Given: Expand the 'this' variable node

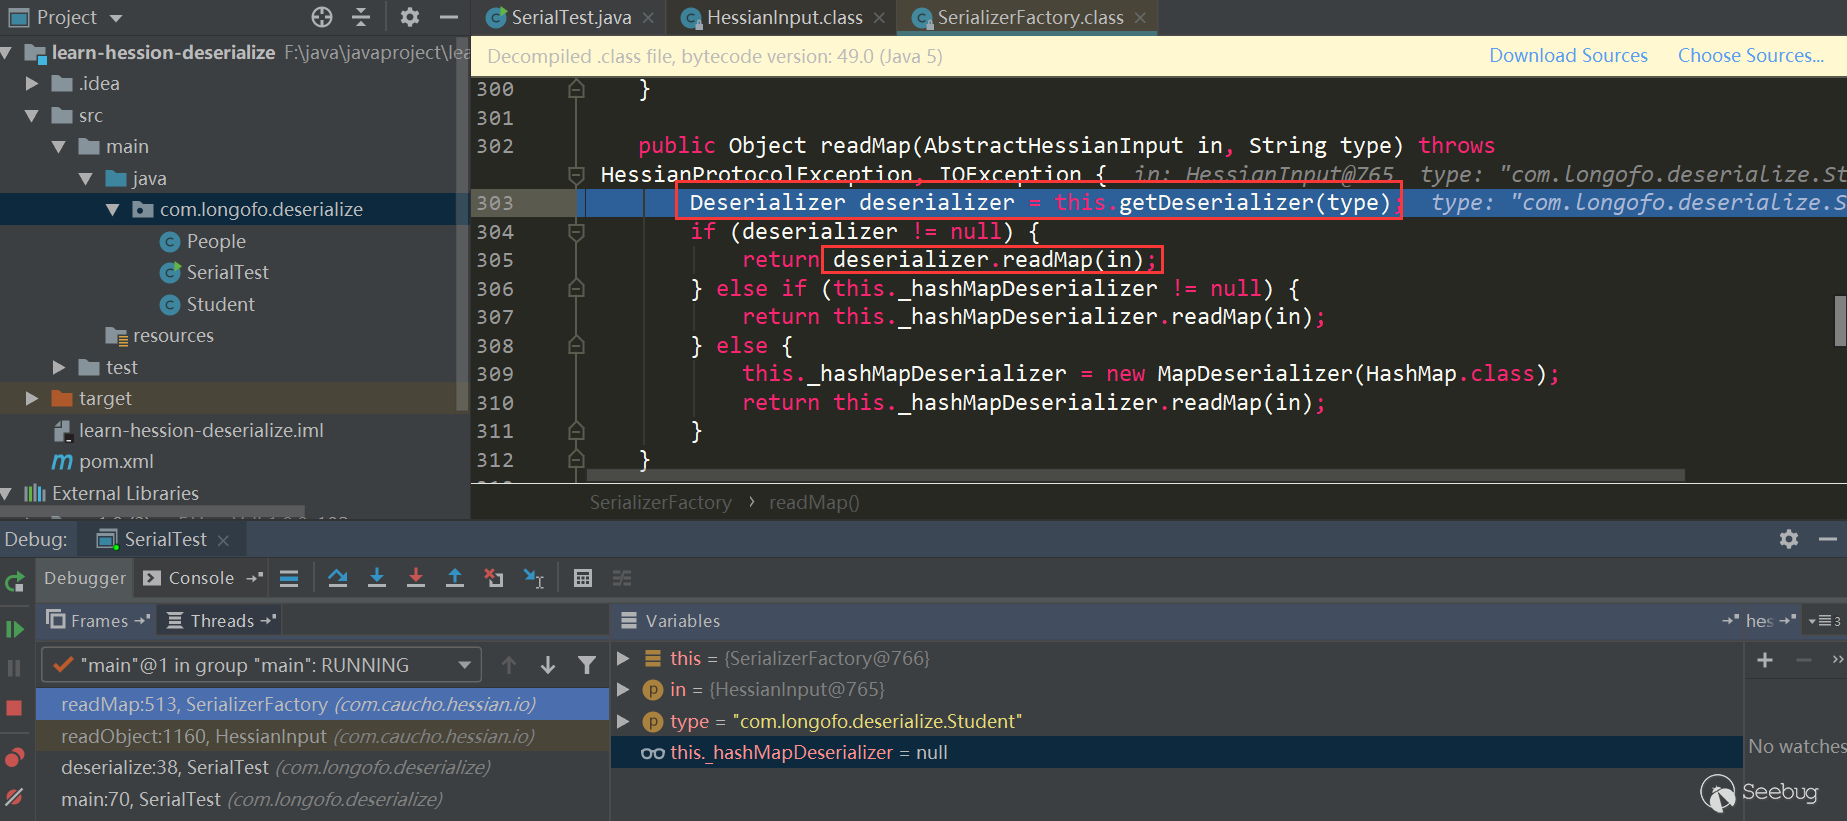Looking at the screenshot, I should (x=623, y=658).
